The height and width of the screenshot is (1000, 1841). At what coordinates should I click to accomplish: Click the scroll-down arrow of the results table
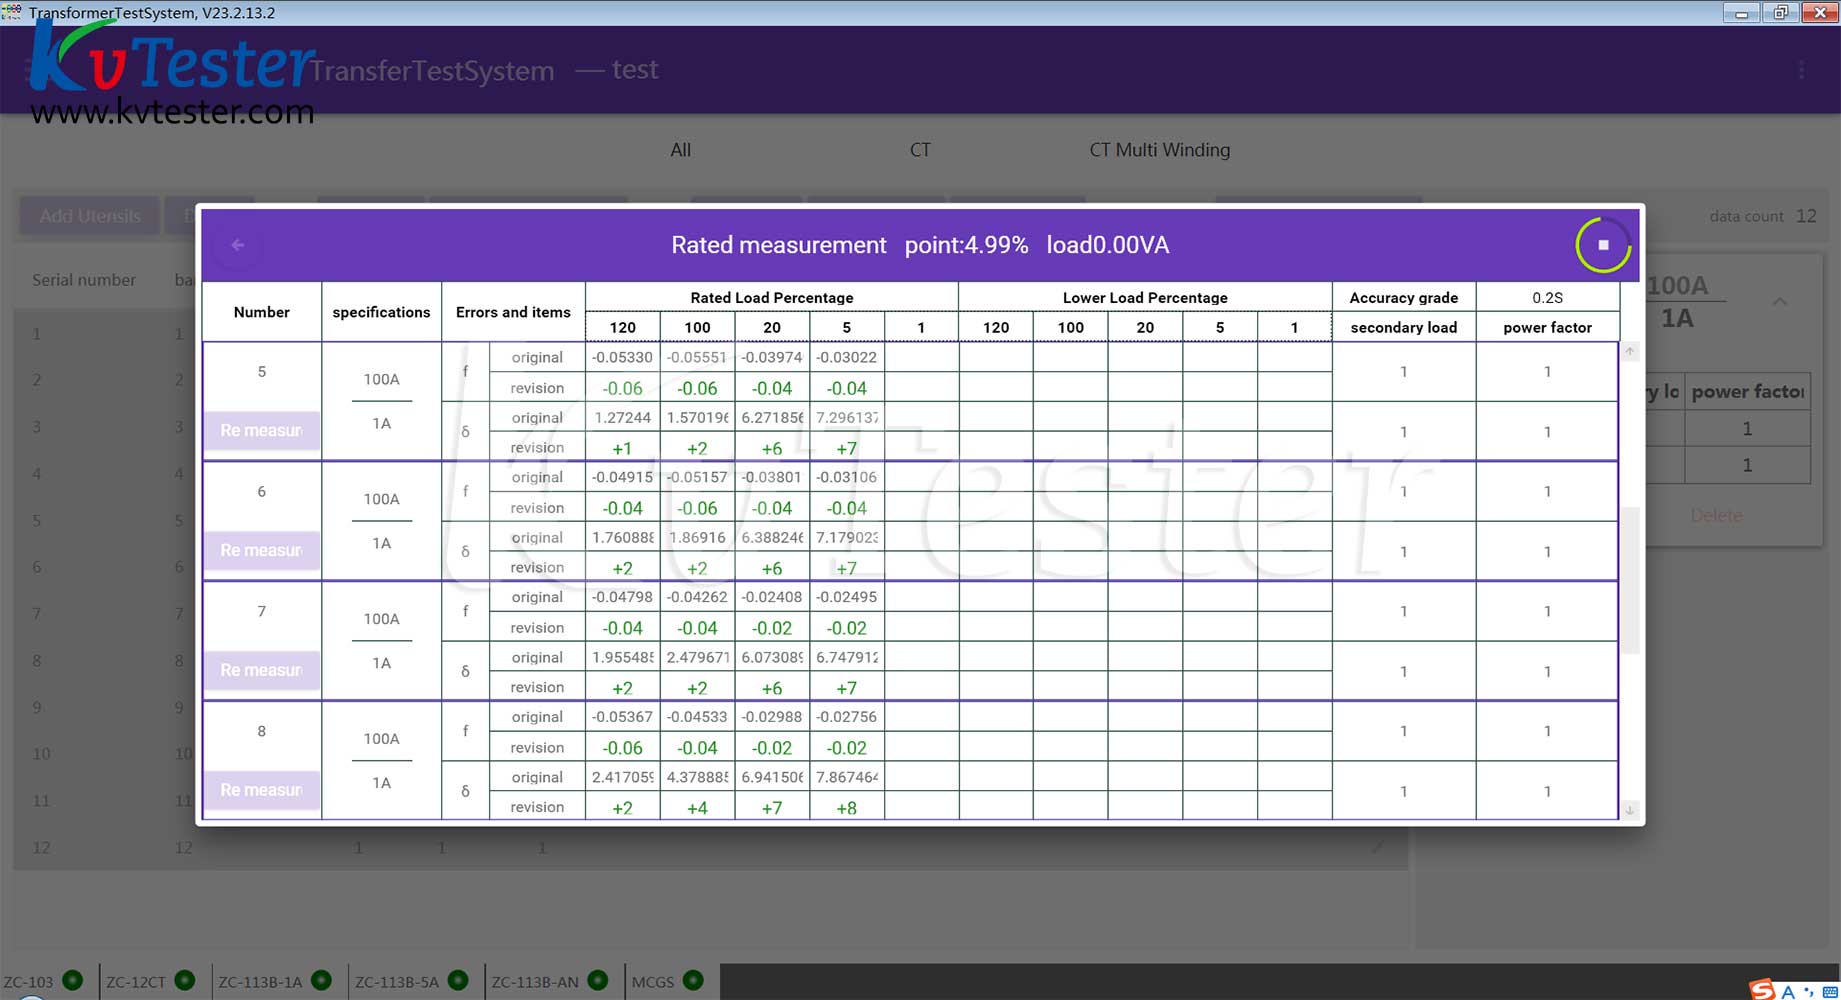click(x=1630, y=810)
